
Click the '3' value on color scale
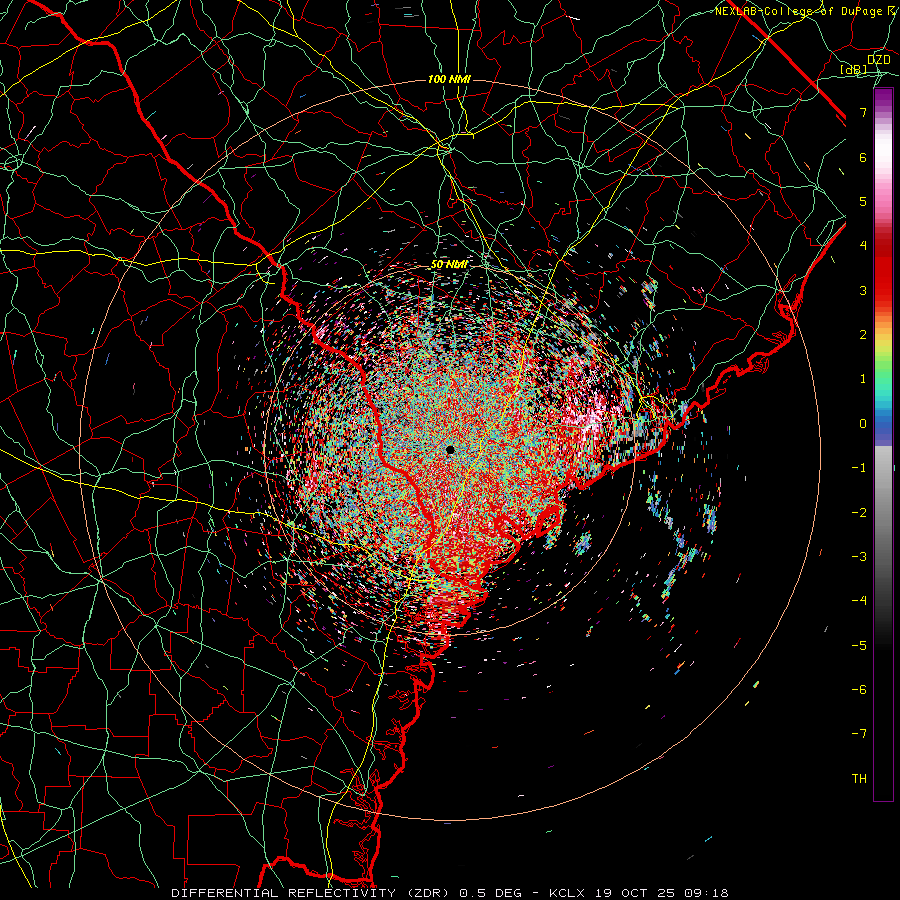point(863,290)
